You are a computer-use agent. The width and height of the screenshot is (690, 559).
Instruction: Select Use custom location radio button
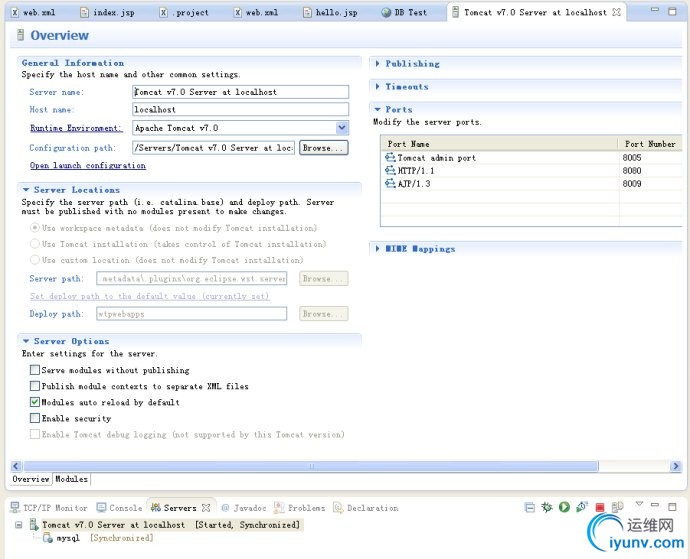34,260
